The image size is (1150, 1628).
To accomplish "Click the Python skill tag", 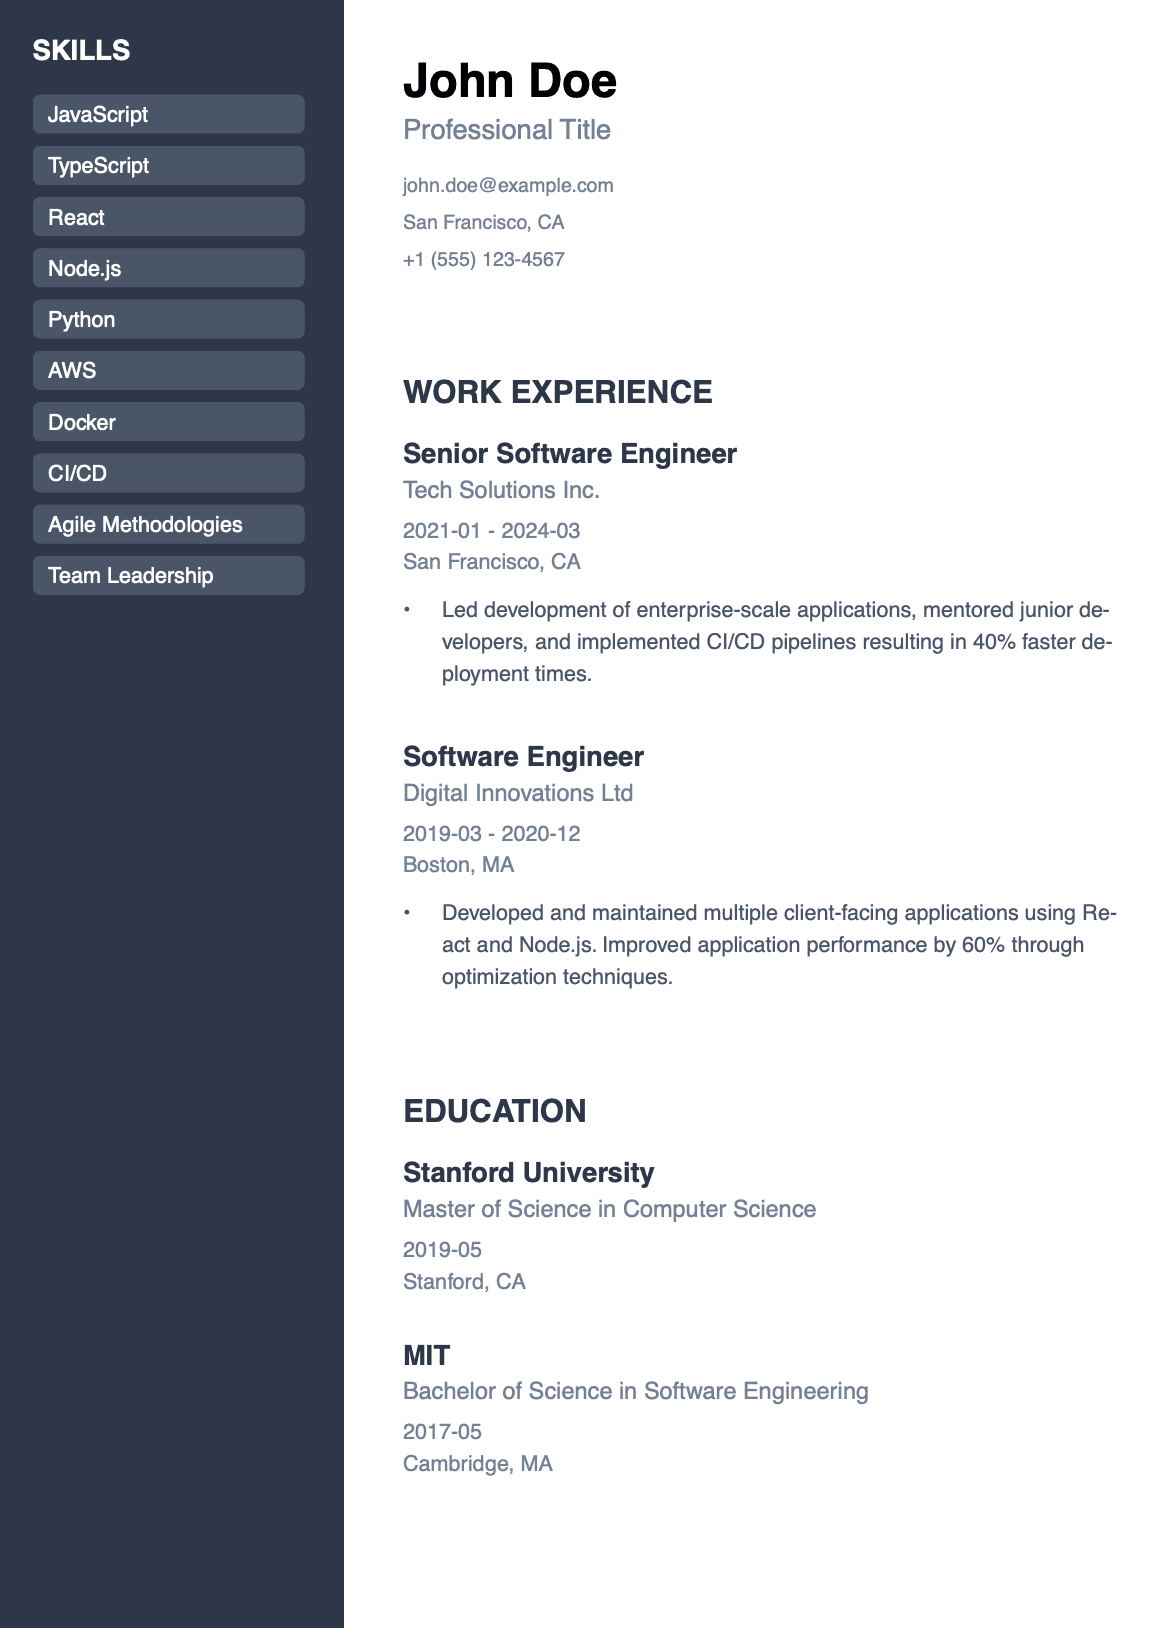I will [x=168, y=319].
